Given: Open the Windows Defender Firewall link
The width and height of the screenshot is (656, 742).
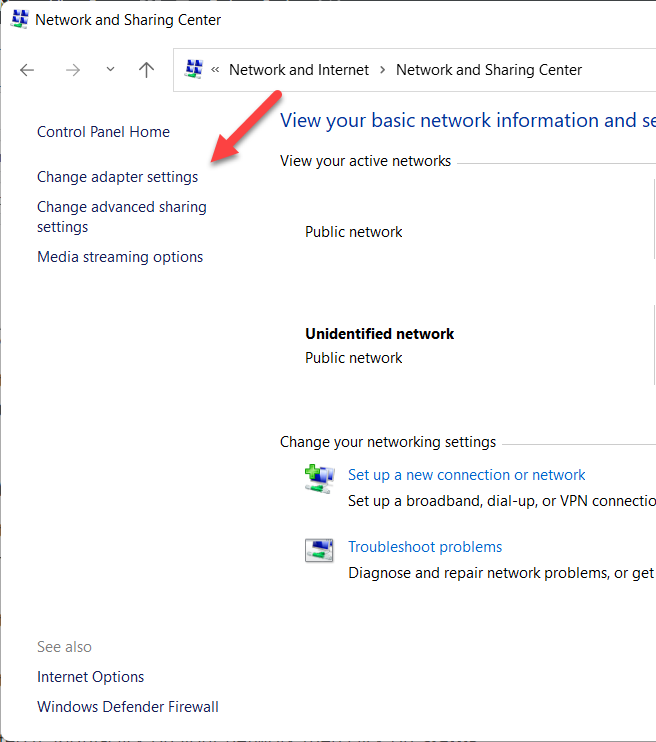Looking at the screenshot, I should [127, 707].
